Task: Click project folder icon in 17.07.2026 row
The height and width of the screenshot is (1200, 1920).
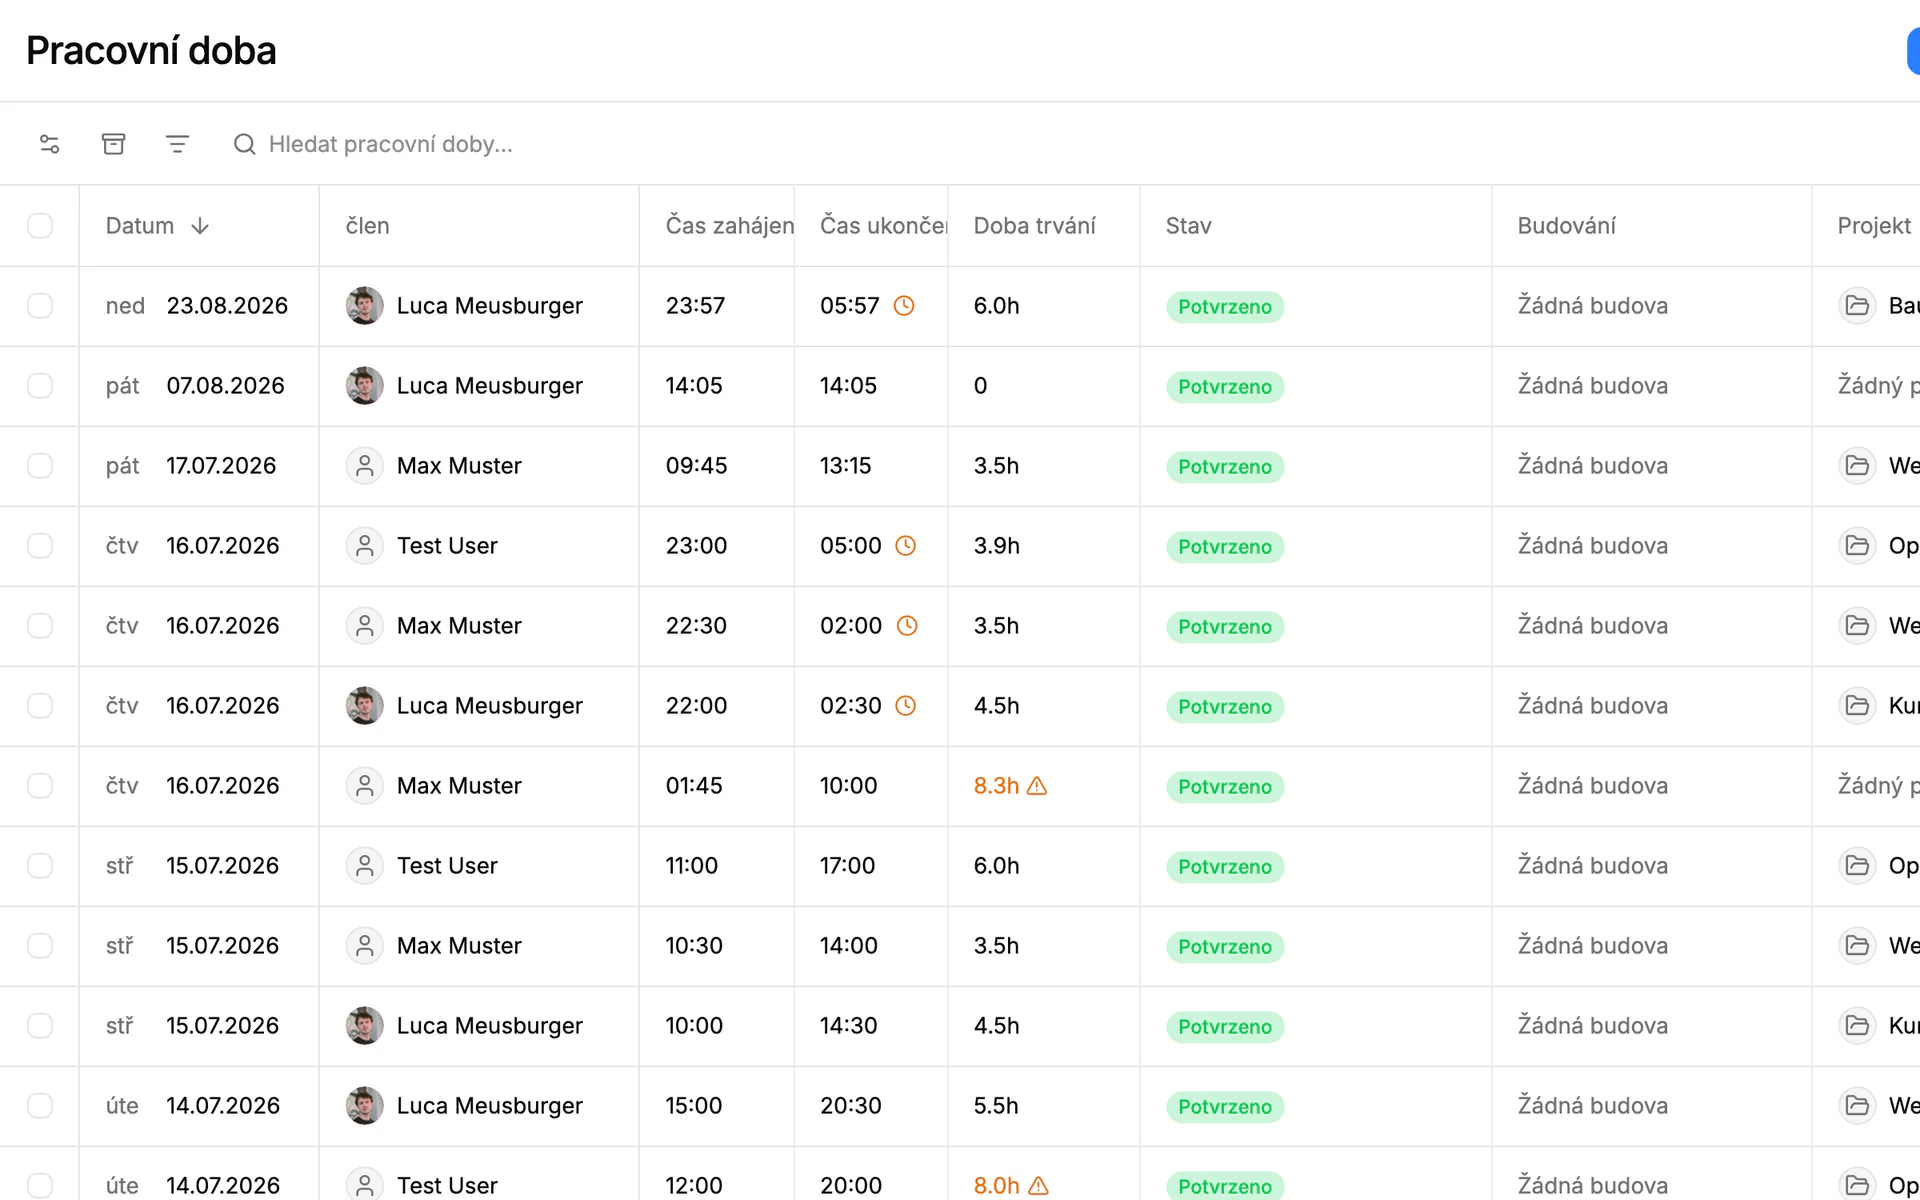Action: (x=1857, y=466)
